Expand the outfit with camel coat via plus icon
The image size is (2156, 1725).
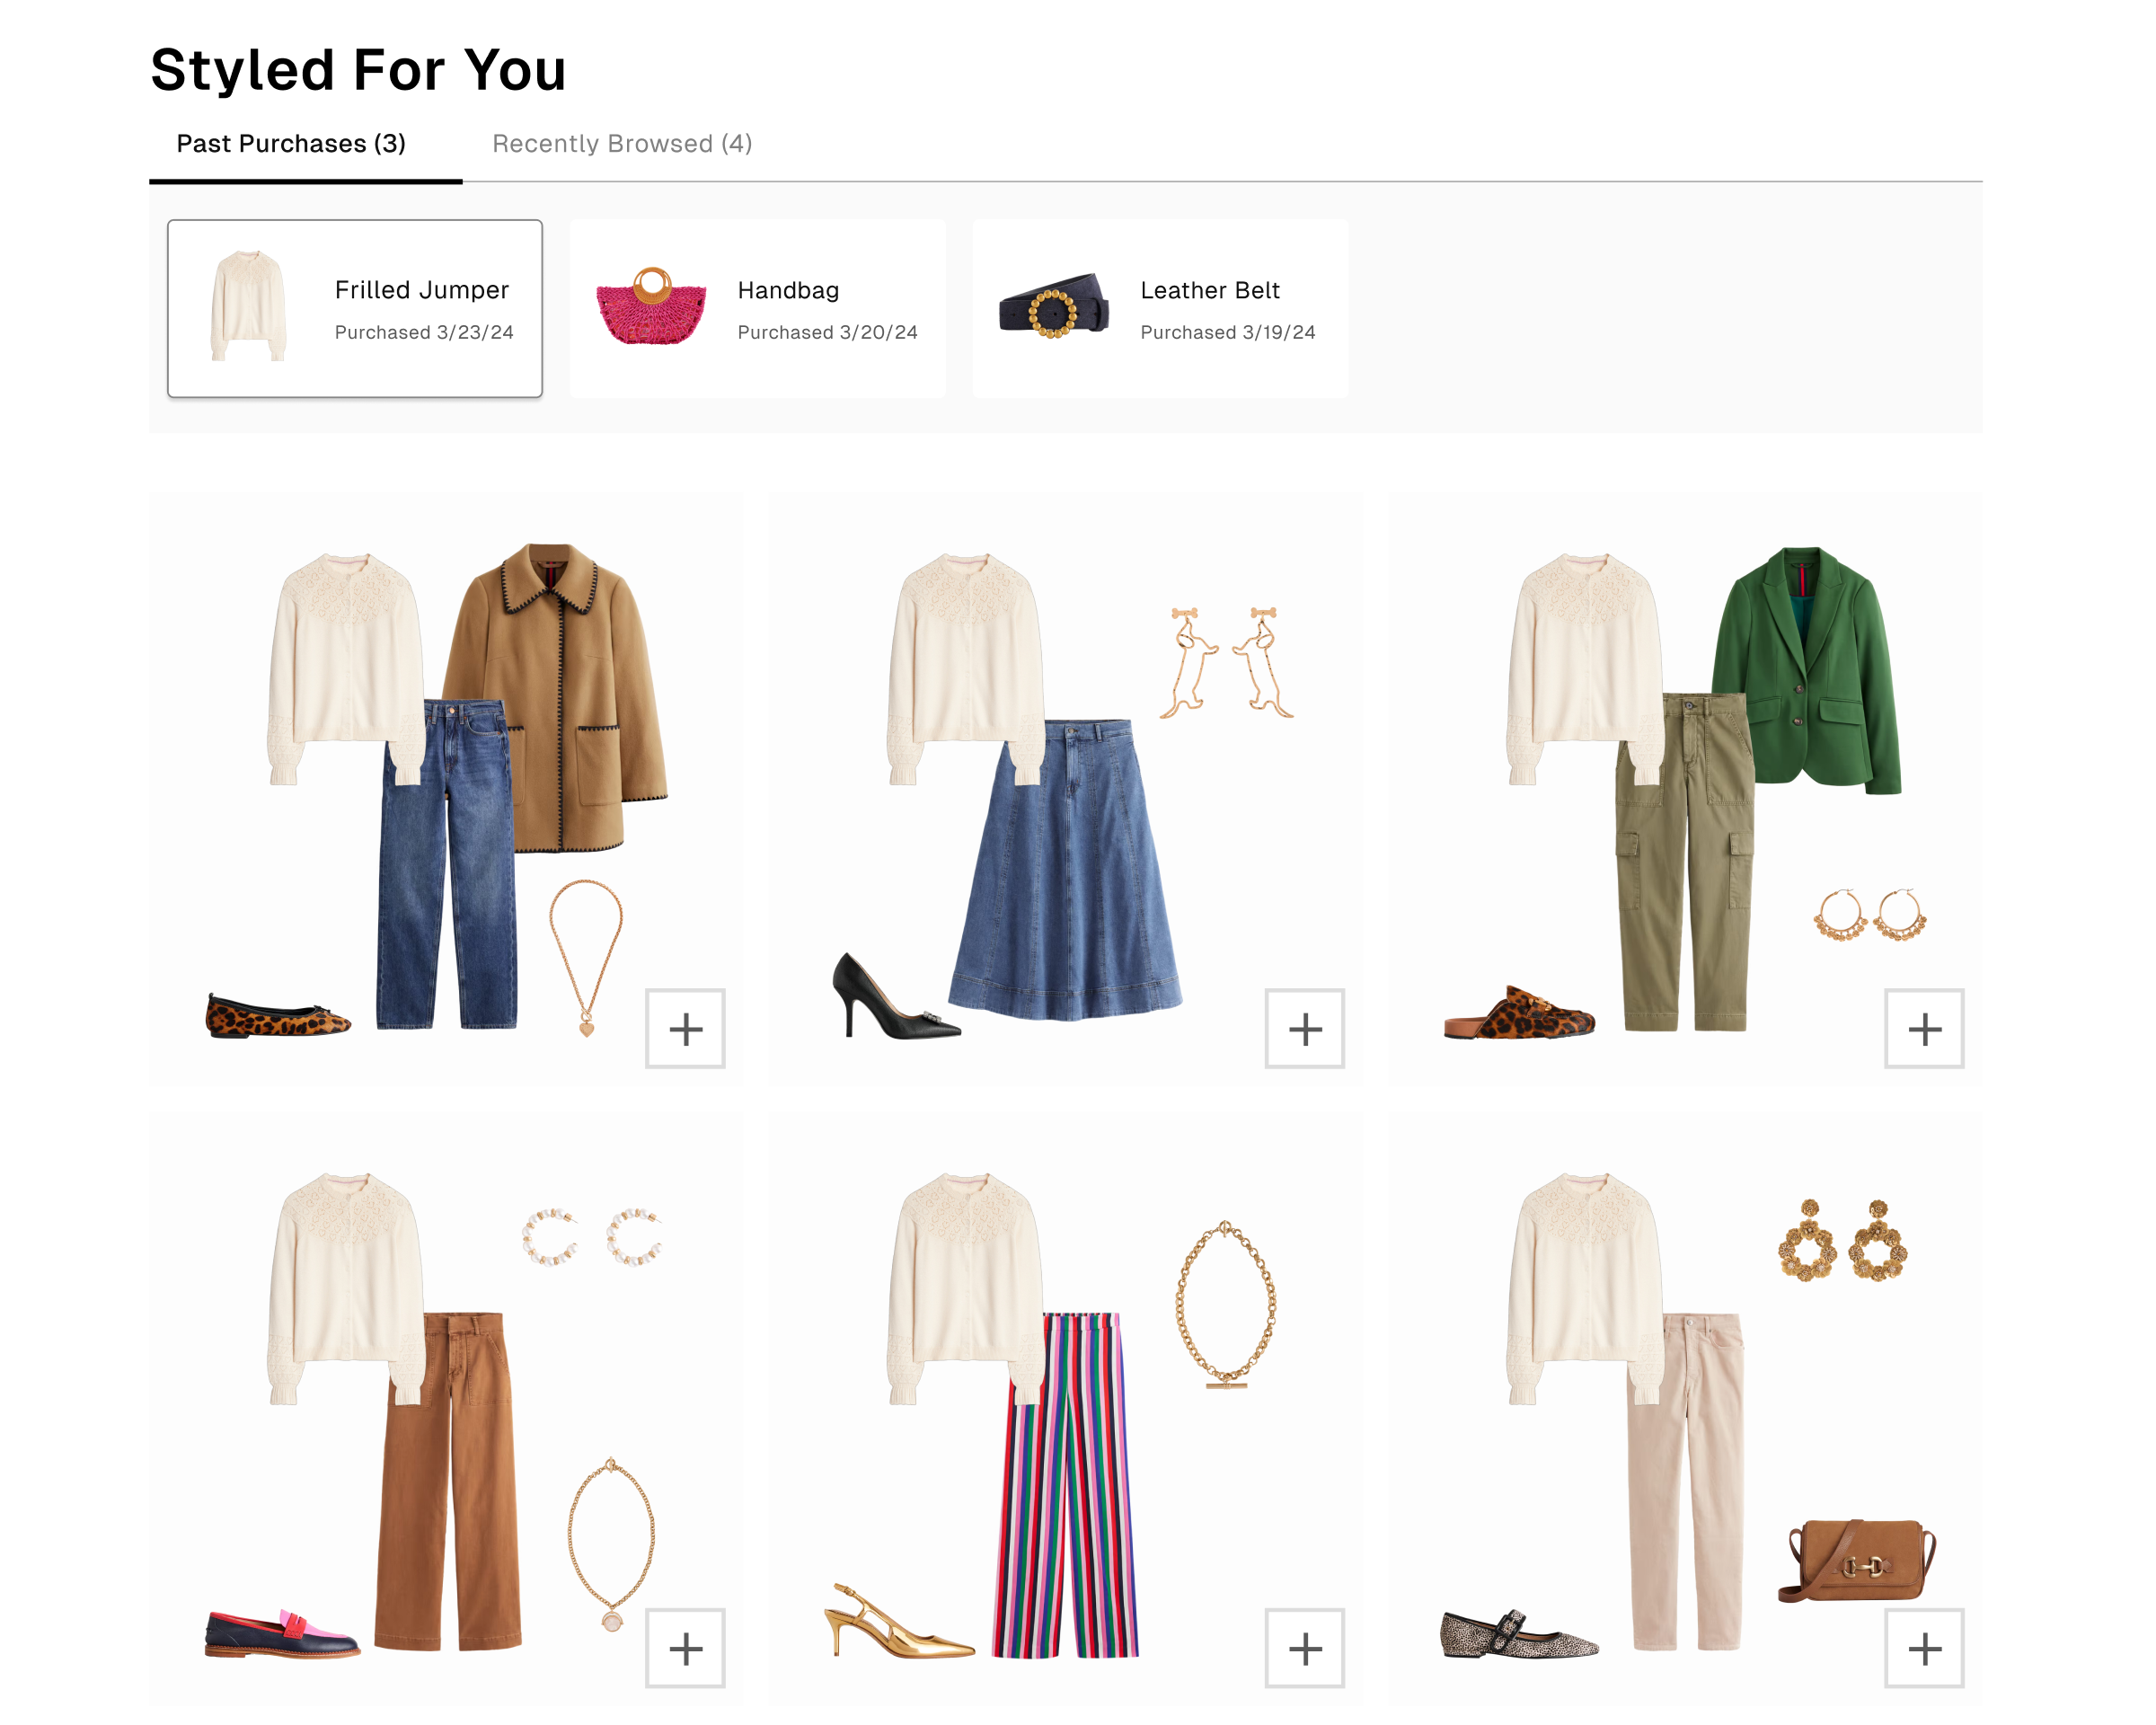pyautogui.click(x=685, y=1029)
